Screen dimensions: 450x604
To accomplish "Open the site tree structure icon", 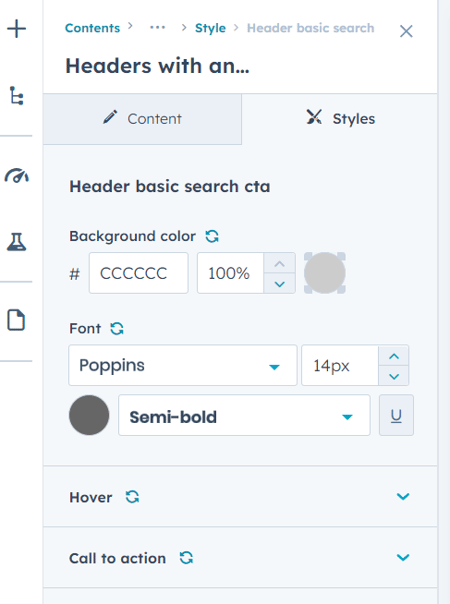I will point(17,96).
